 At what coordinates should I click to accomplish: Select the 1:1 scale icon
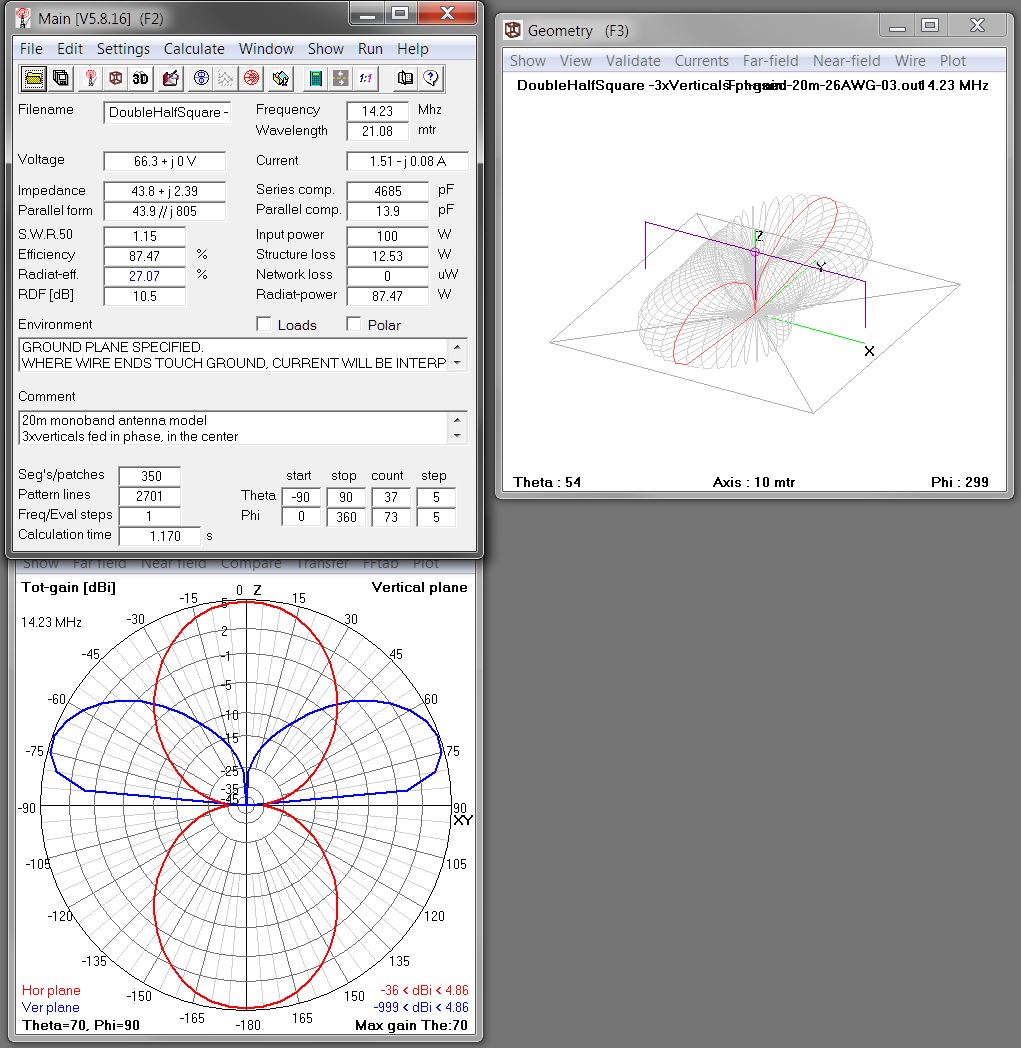[x=365, y=78]
